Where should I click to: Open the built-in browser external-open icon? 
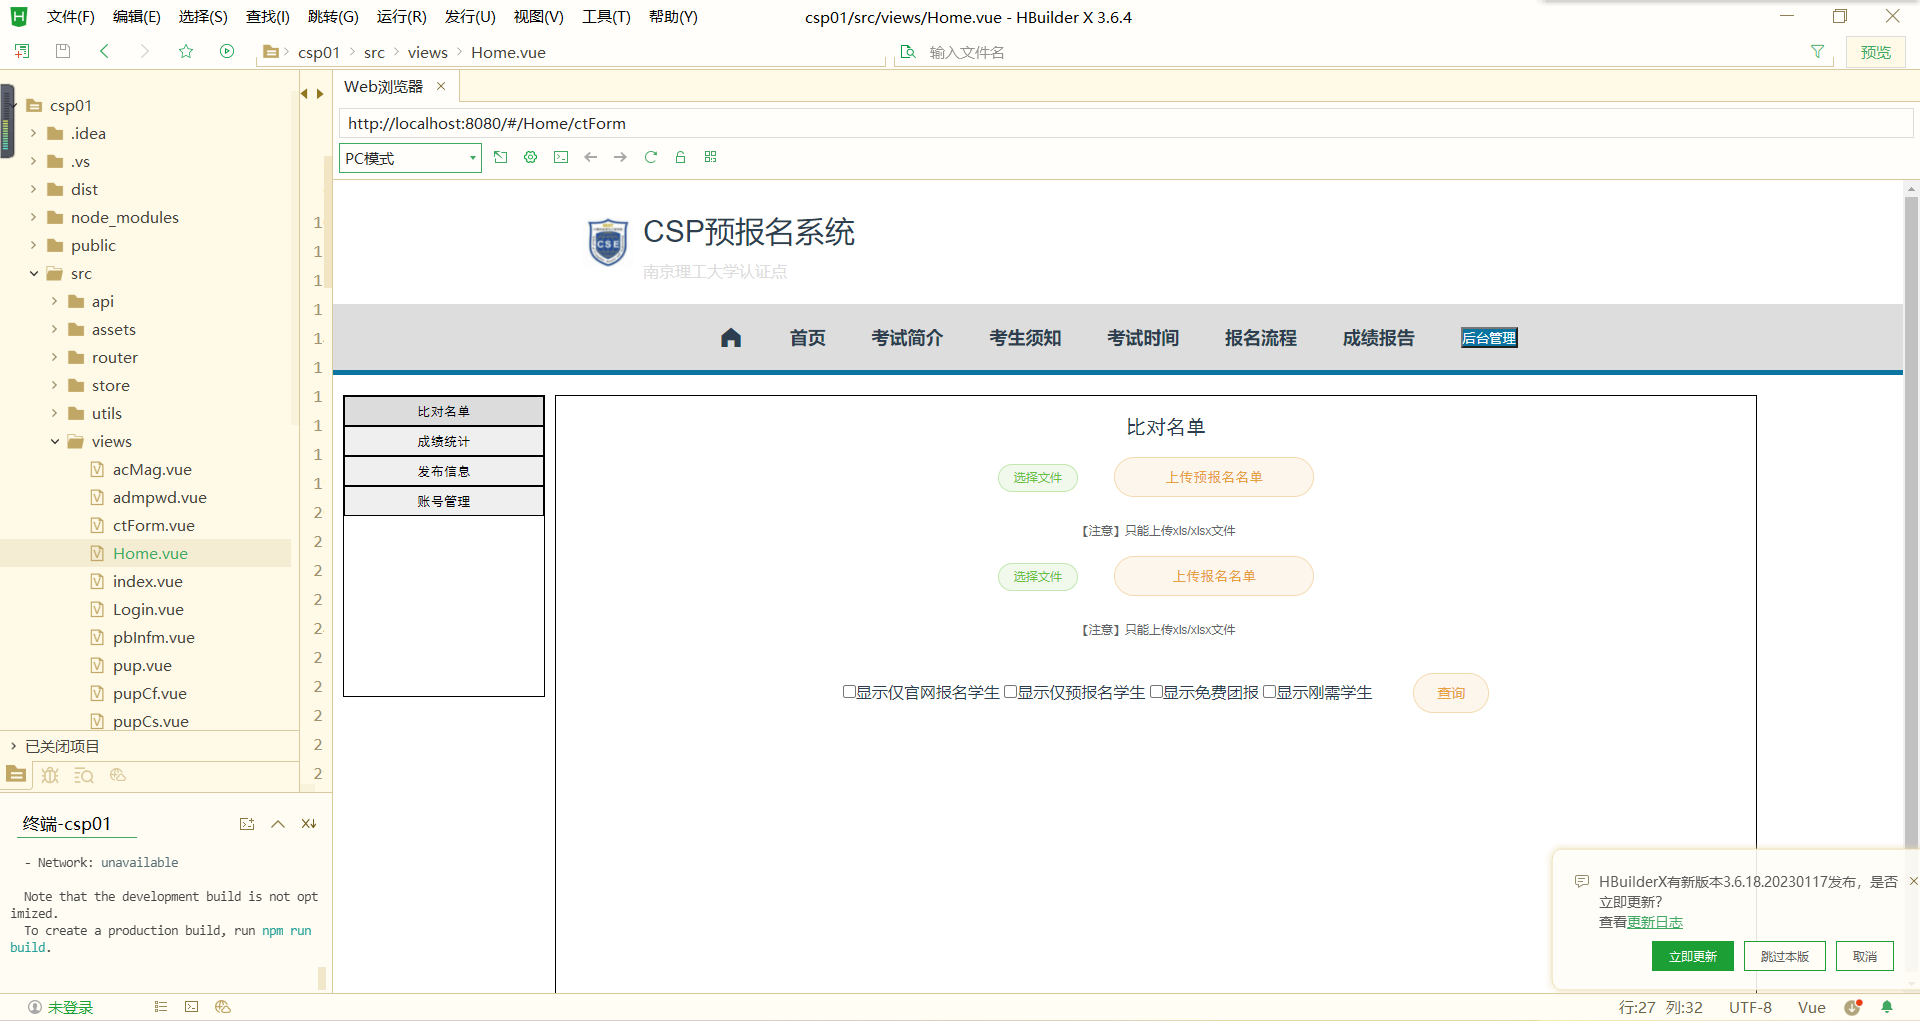click(x=501, y=157)
